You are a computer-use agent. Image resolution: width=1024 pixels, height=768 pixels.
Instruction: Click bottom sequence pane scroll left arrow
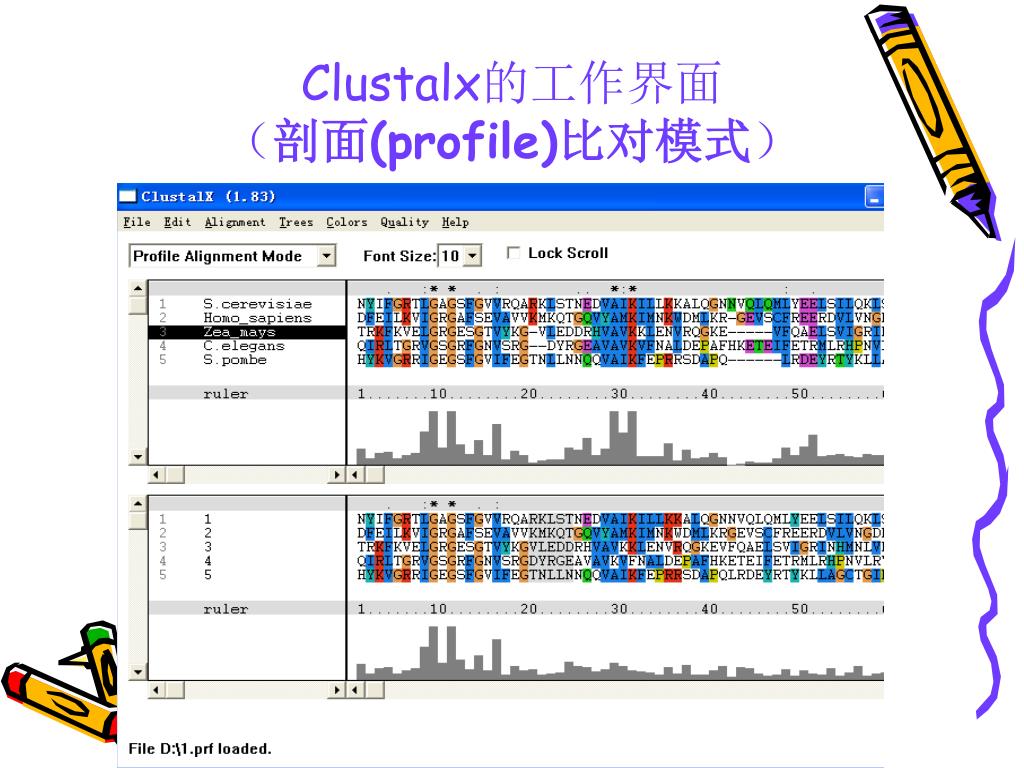tap(355, 690)
